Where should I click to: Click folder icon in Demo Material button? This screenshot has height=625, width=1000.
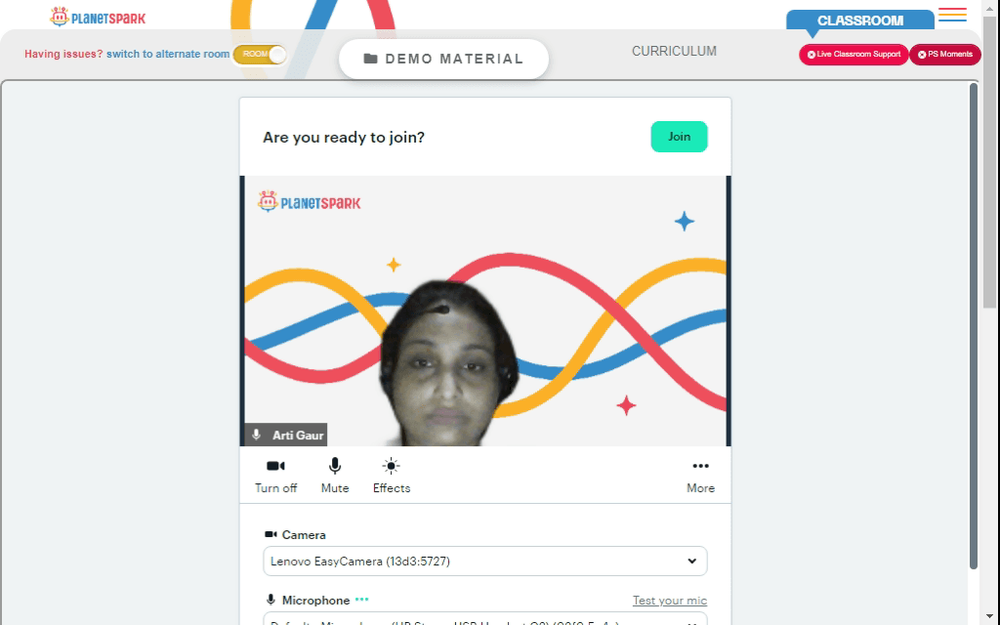pos(370,59)
